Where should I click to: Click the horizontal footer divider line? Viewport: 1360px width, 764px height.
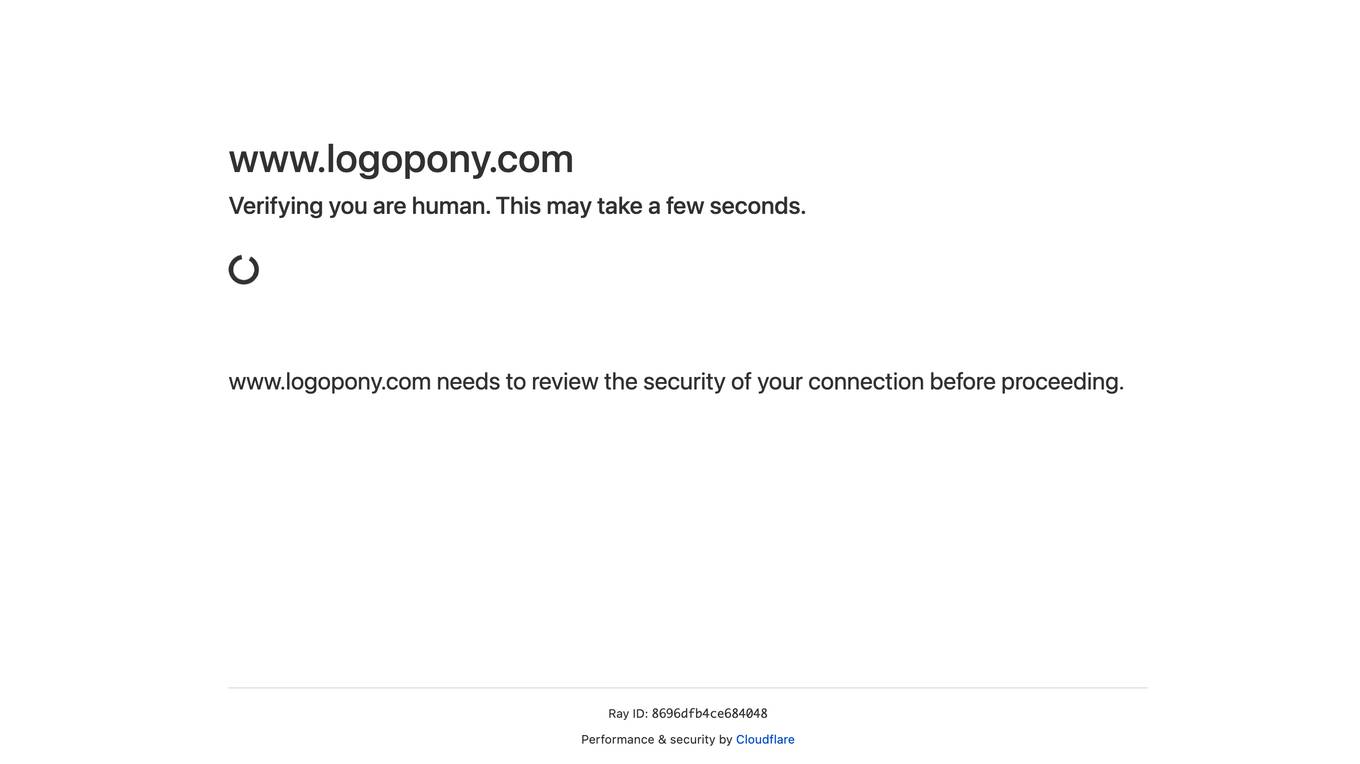coord(688,687)
